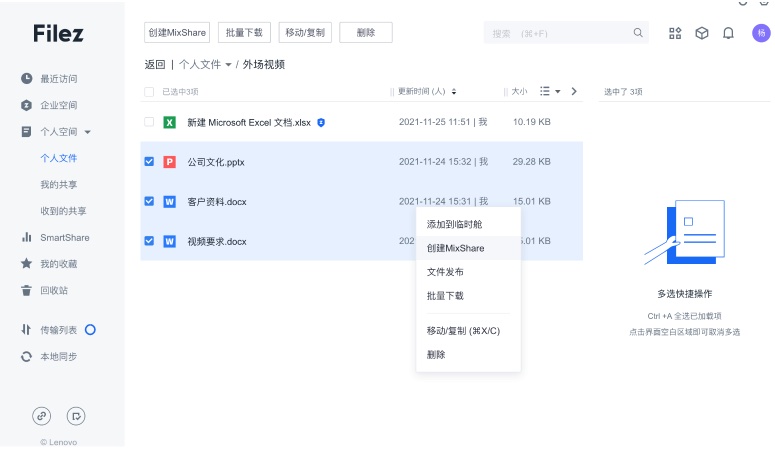775x450 pixels.
Task: Check the box for 新建 Microsoft Excel 文档.xlsx
Action: pyautogui.click(x=149, y=122)
